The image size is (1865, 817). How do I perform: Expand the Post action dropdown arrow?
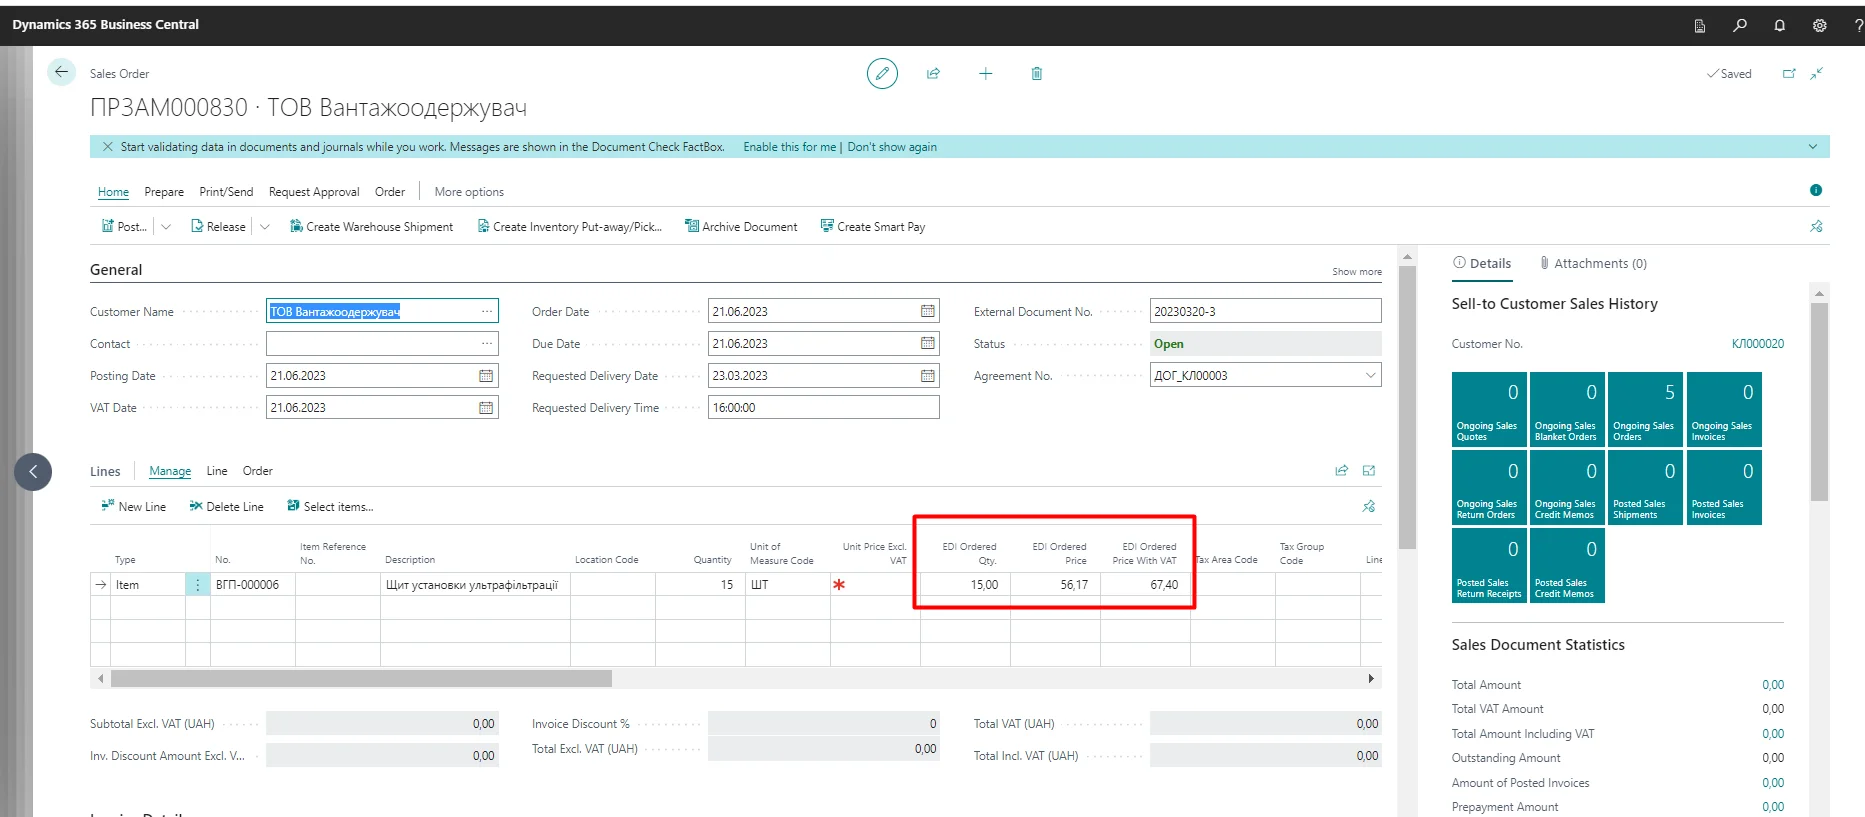[x=166, y=227]
